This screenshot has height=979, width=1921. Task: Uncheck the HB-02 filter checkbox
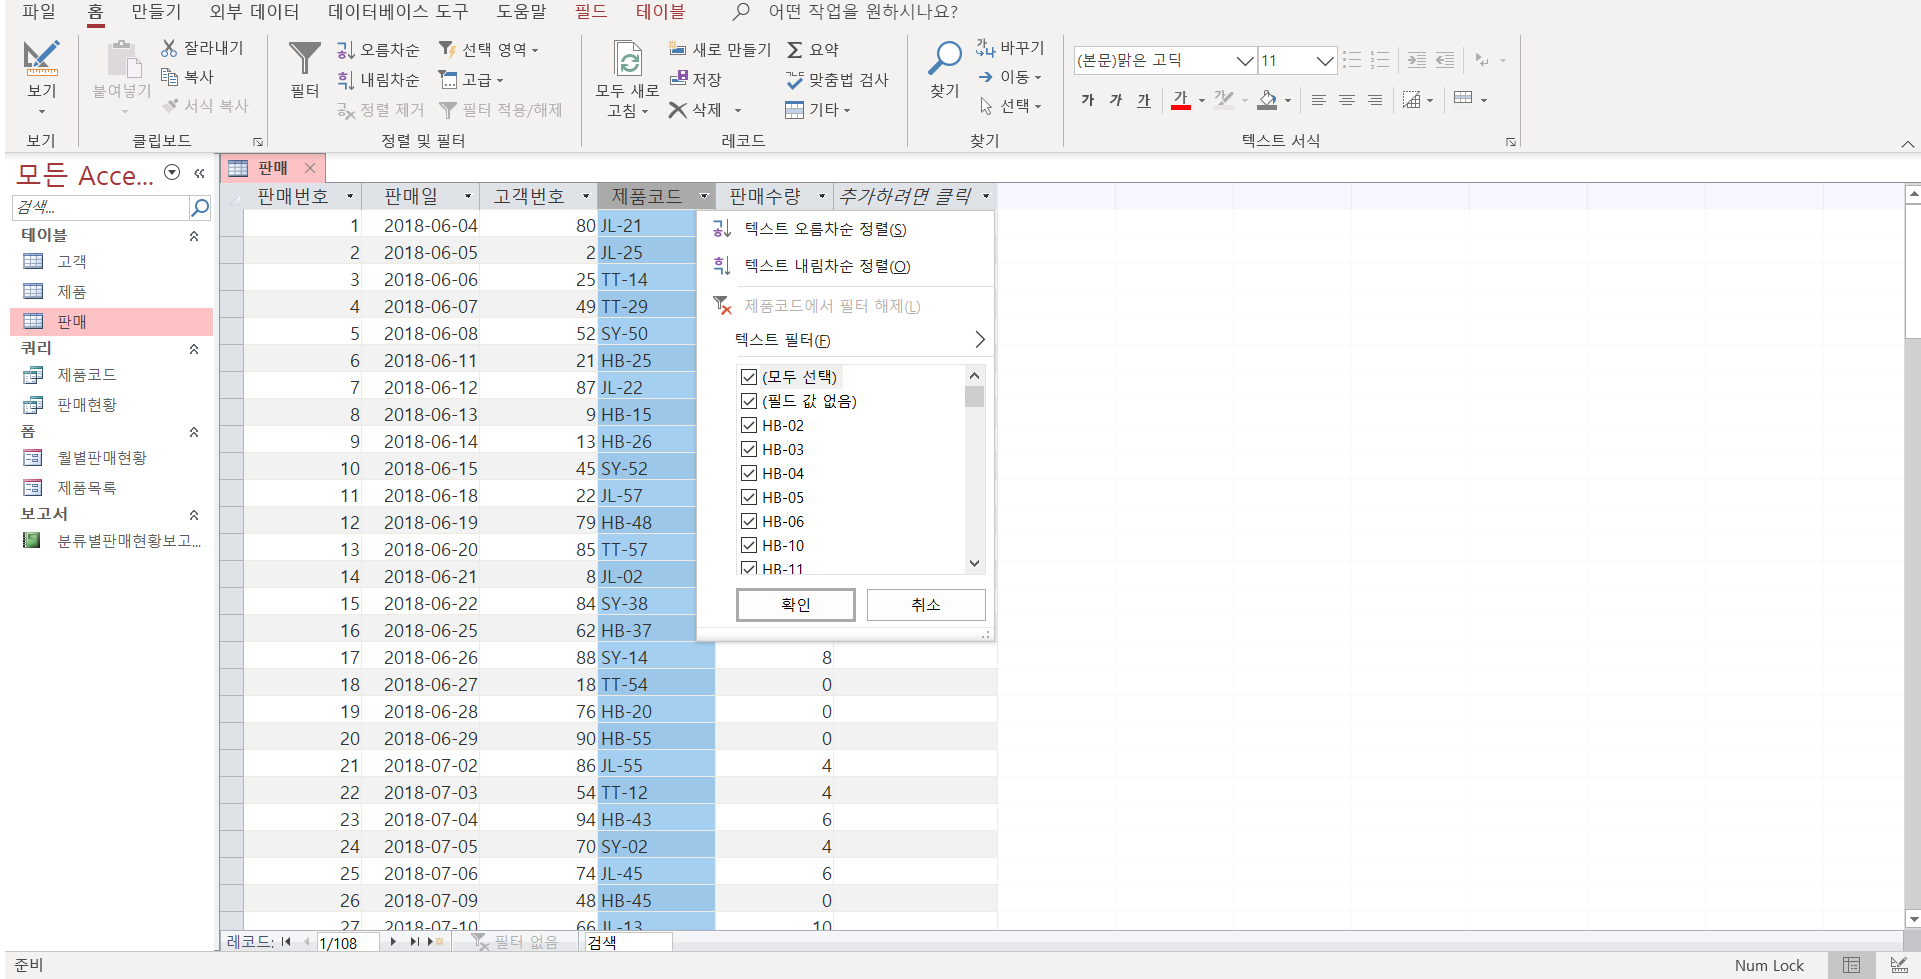tap(749, 425)
